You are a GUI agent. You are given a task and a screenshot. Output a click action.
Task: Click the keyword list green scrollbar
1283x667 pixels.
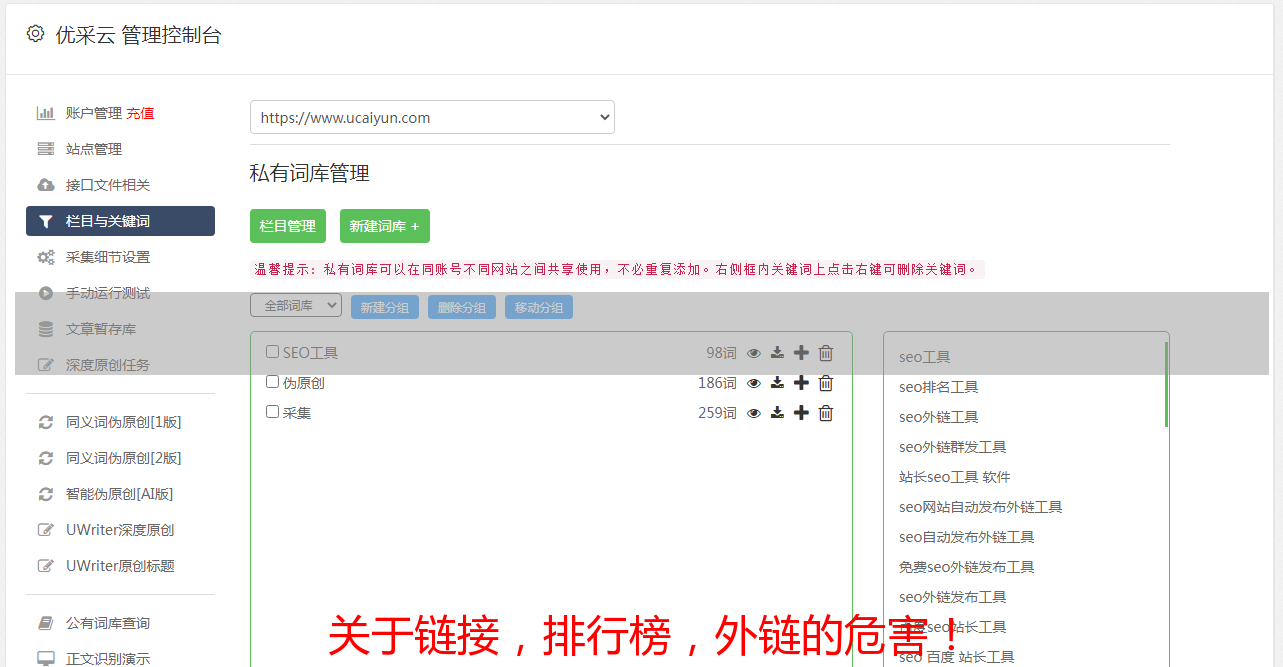[1166, 384]
